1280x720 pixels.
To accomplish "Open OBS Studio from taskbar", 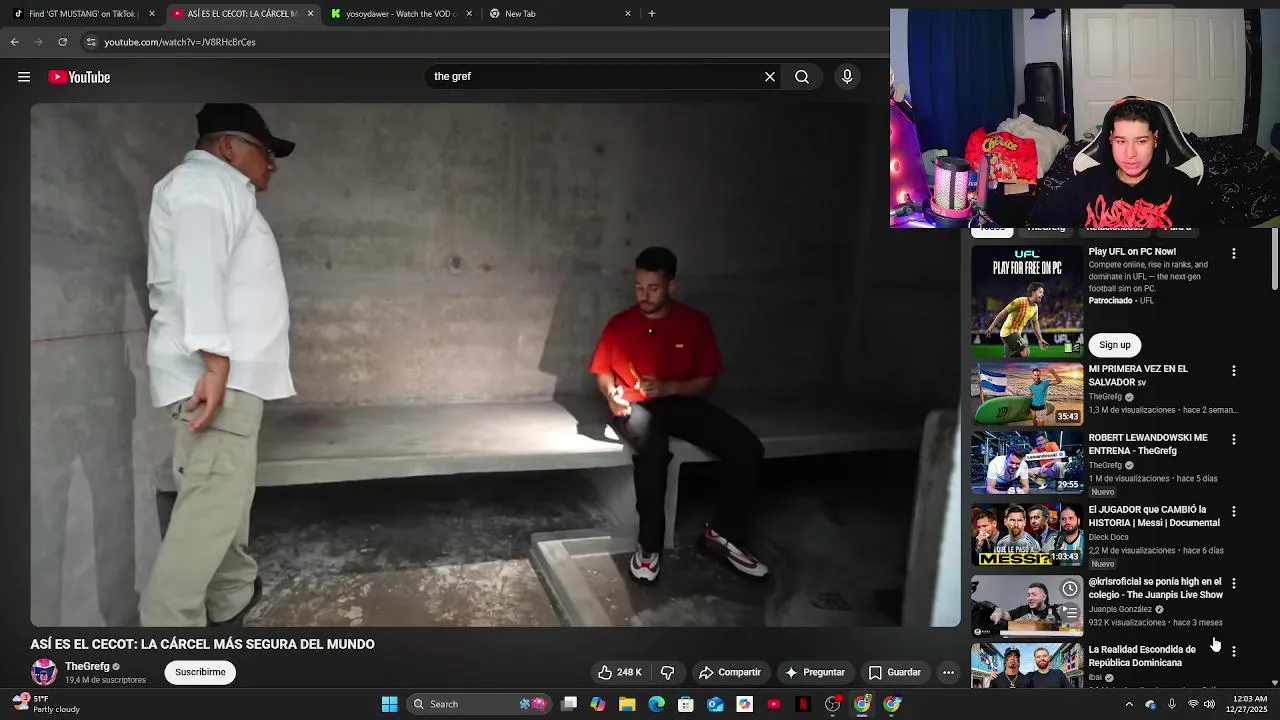I will point(832,704).
